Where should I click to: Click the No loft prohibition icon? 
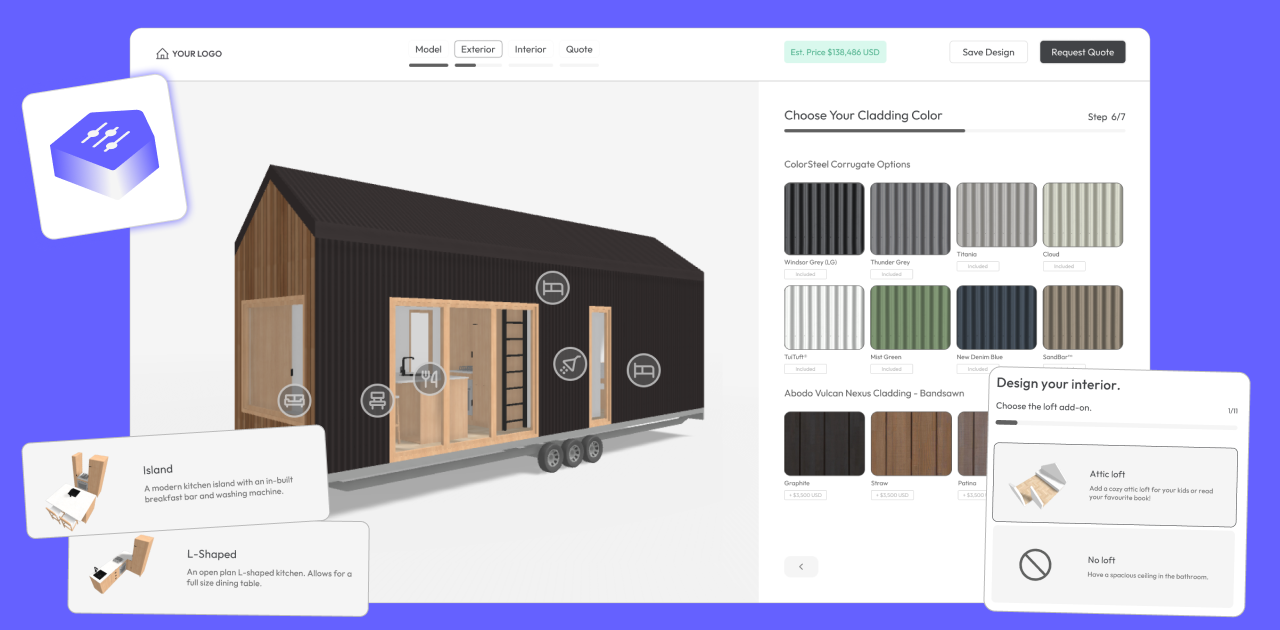point(1035,564)
